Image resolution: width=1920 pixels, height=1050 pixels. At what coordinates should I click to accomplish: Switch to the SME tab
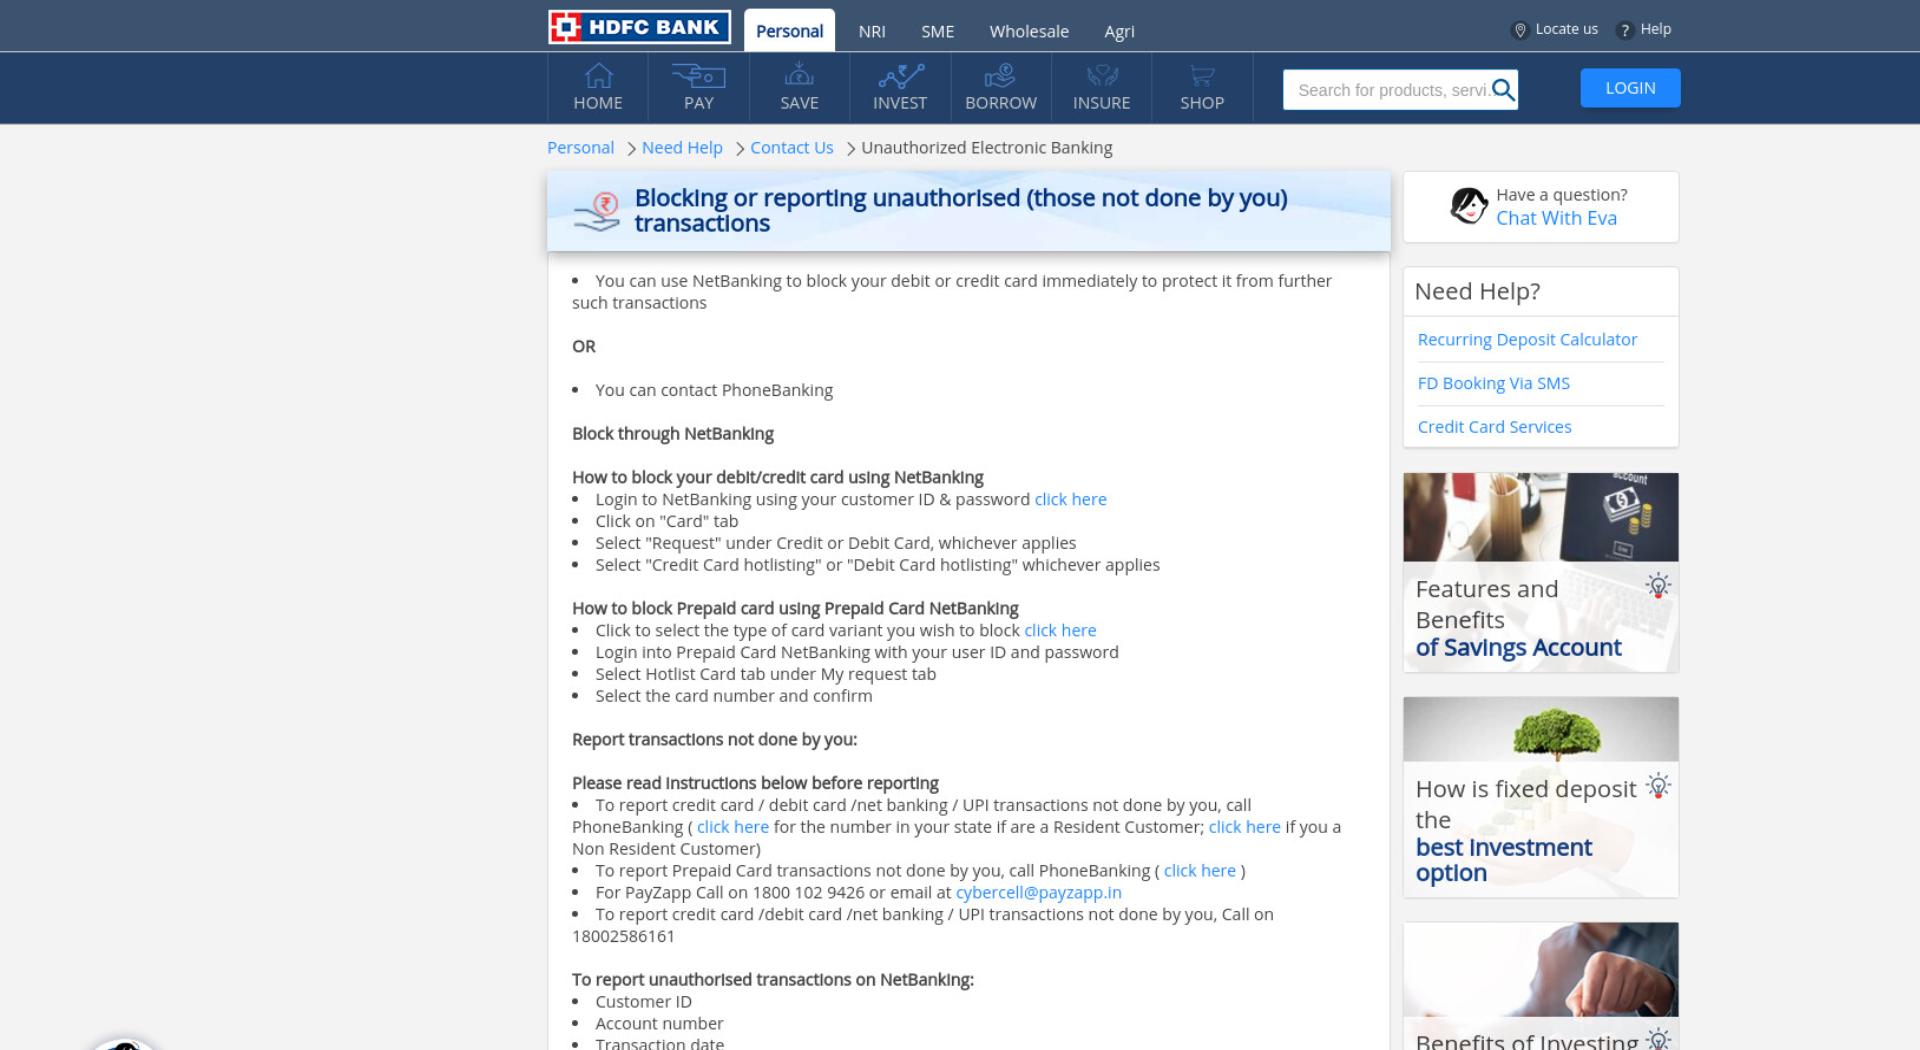[x=938, y=32]
